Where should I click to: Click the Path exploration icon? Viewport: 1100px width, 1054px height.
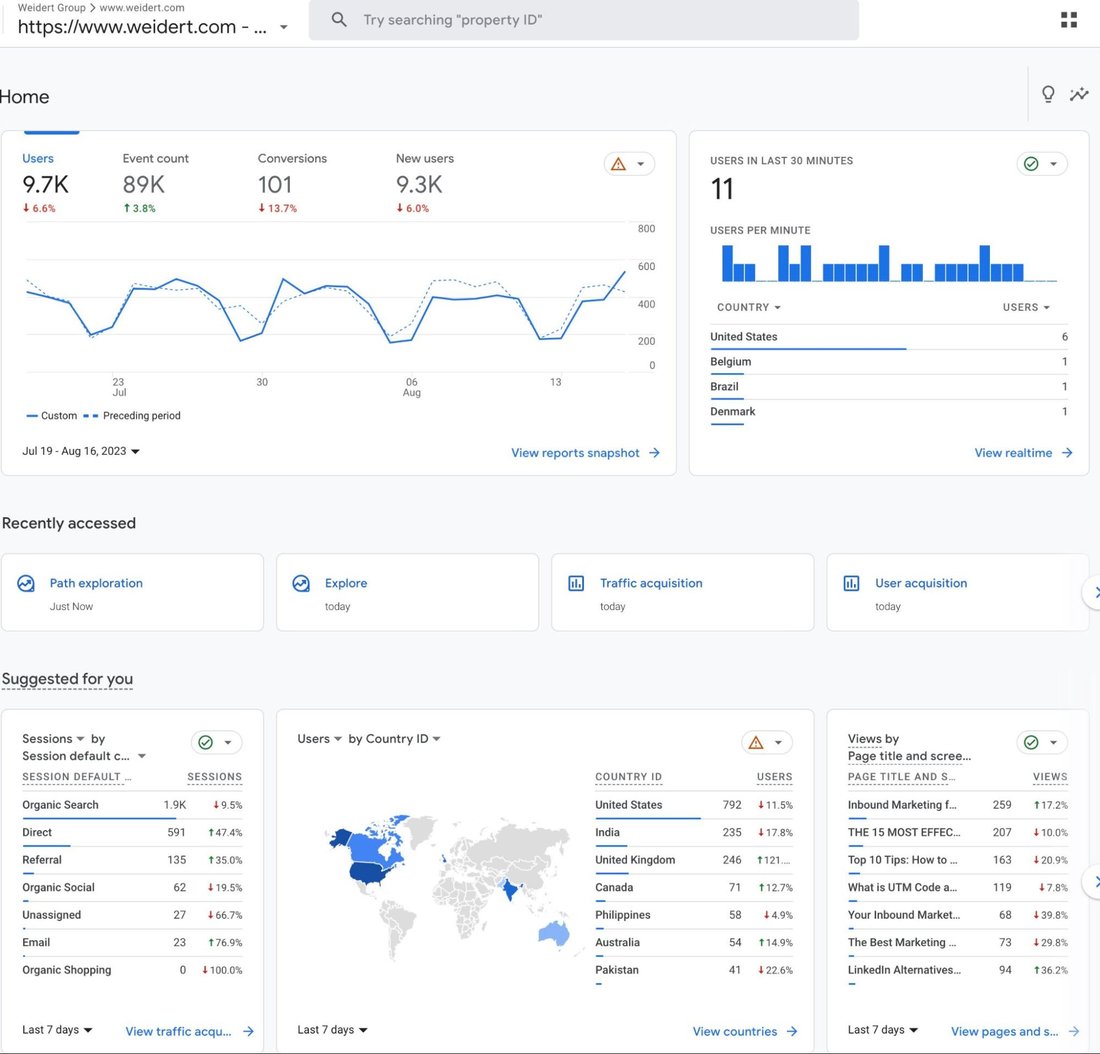tap(26, 582)
